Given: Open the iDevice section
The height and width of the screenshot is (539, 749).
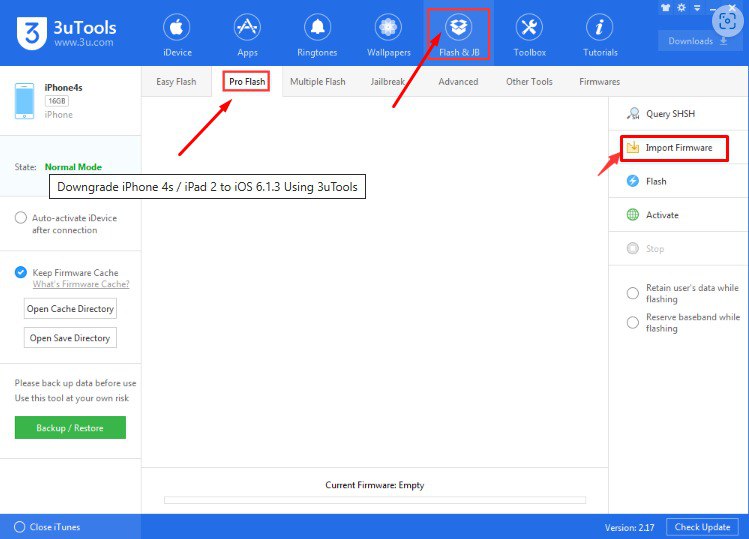Looking at the screenshot, I should click(x=177, y=35).
